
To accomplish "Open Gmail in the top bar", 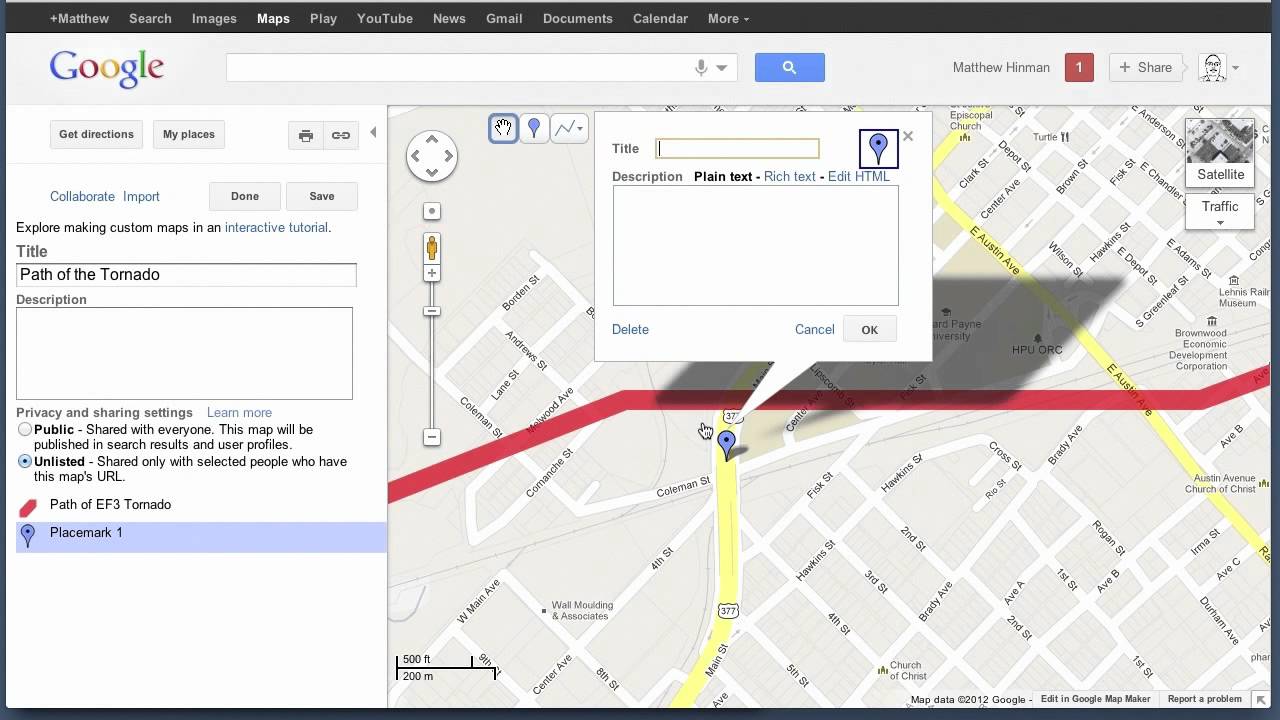I will coord(504,18).
